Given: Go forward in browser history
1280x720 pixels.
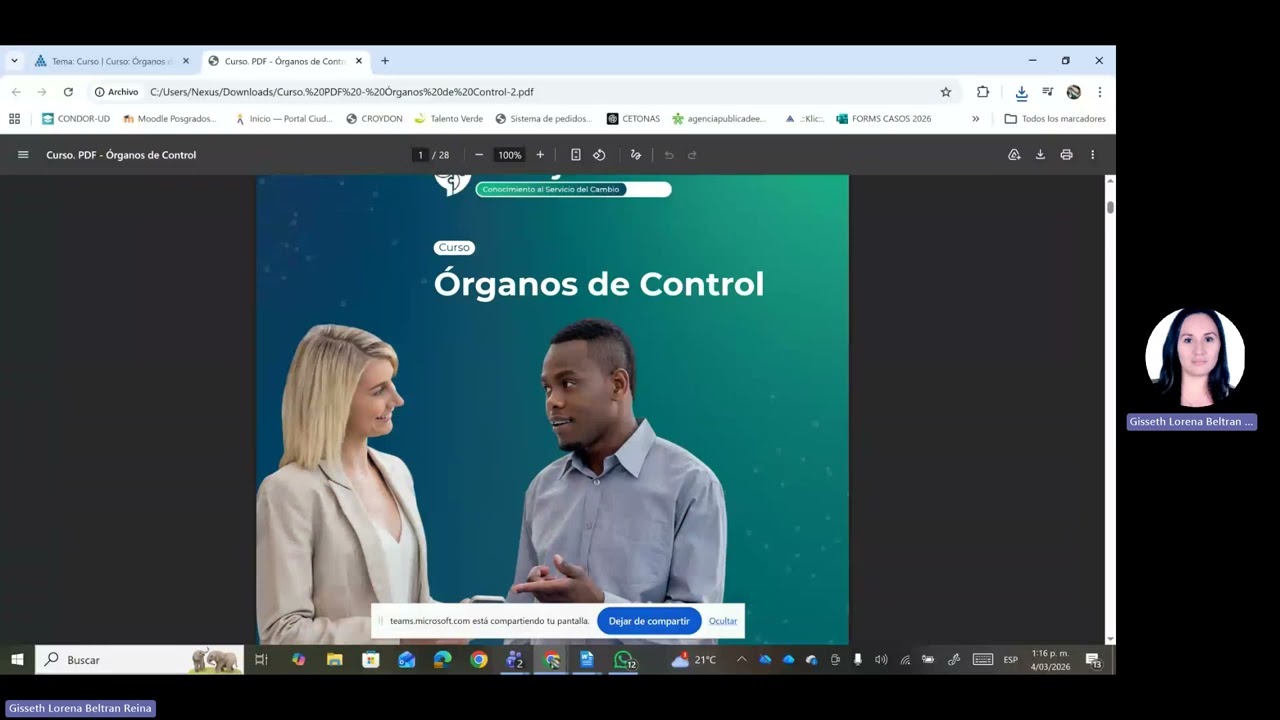Looking at the screenshot, I should coord(42,92).
